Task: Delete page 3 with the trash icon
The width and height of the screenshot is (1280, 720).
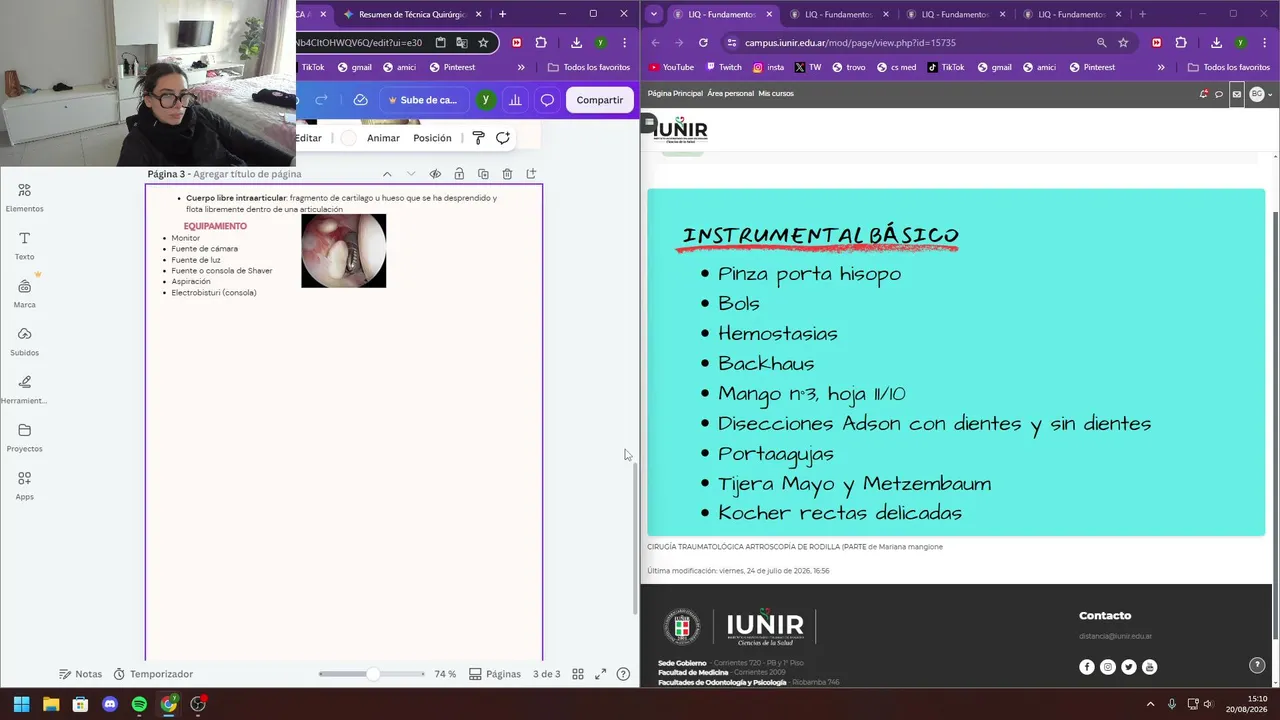Action: [x=507, y=174]
